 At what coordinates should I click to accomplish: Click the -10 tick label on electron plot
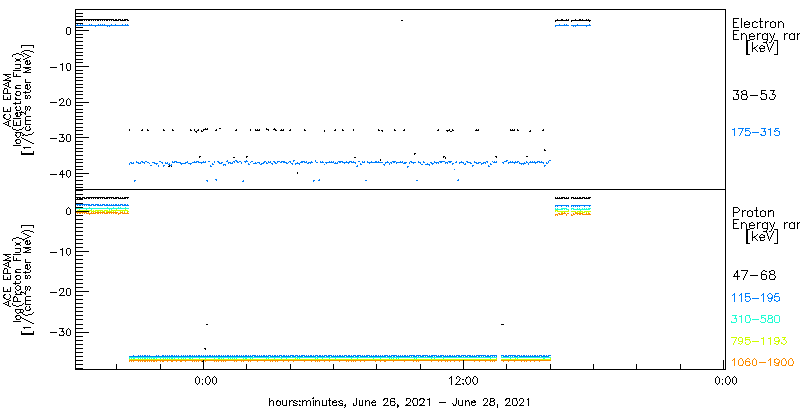pyautogui.click(x=62, y=67)
